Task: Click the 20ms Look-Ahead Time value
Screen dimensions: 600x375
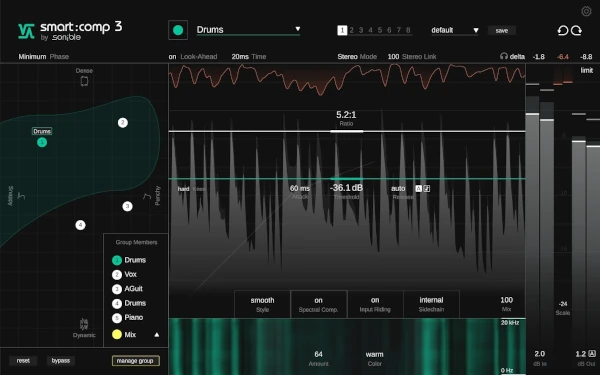Action: pos(240,57)
